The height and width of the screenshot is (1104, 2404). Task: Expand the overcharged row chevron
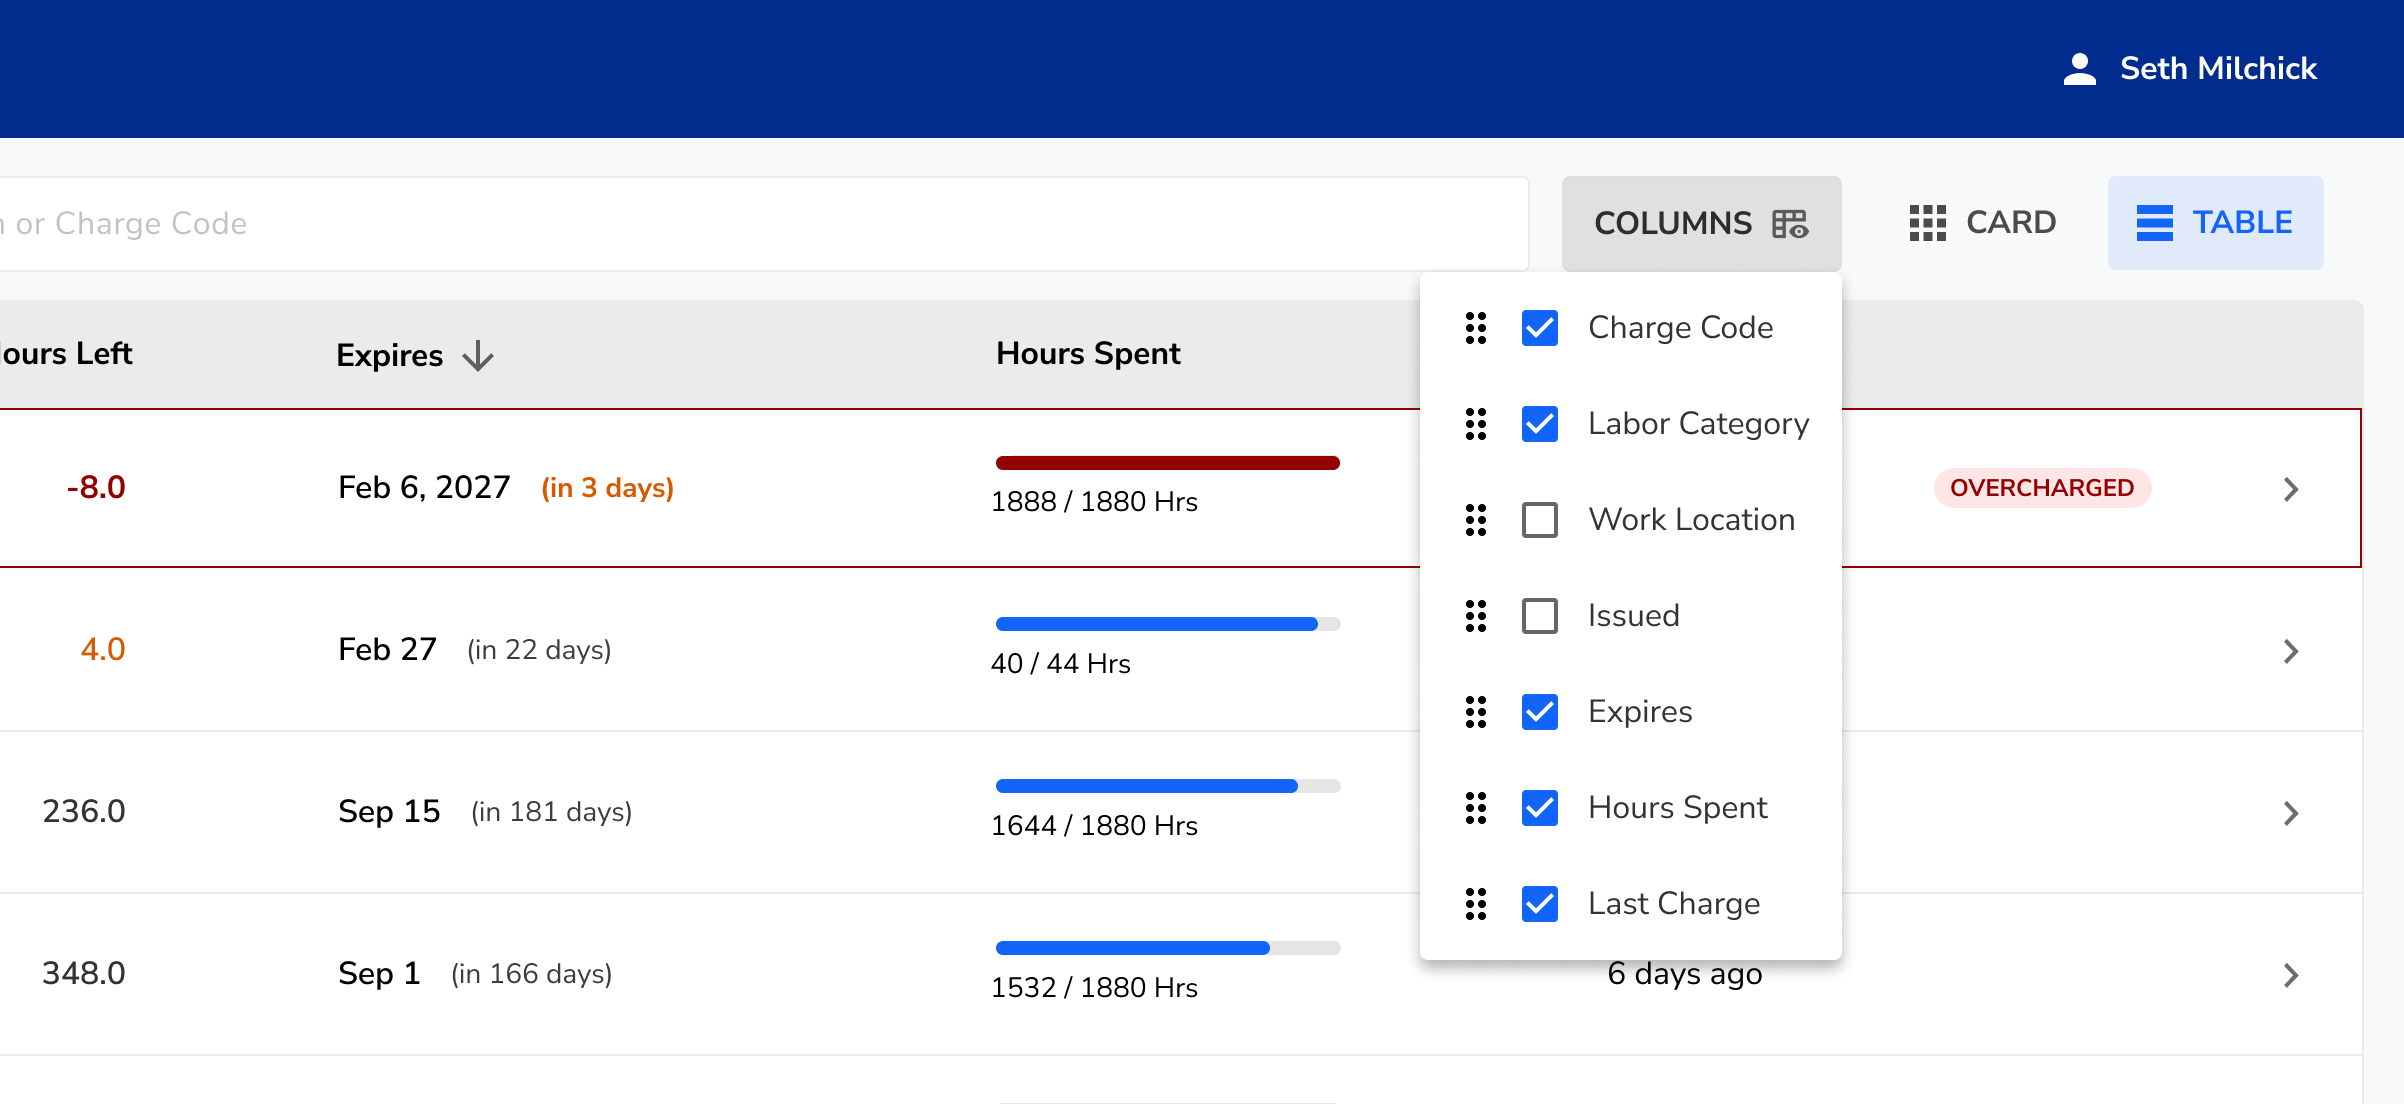(2291, 489)
